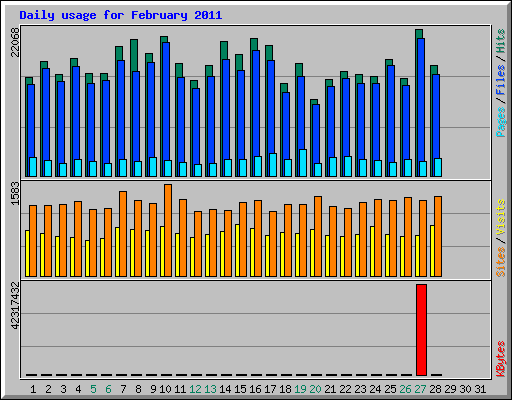Screen dimensions: 512x400
Task: Click the day 3 axis label
Action: 63,389
